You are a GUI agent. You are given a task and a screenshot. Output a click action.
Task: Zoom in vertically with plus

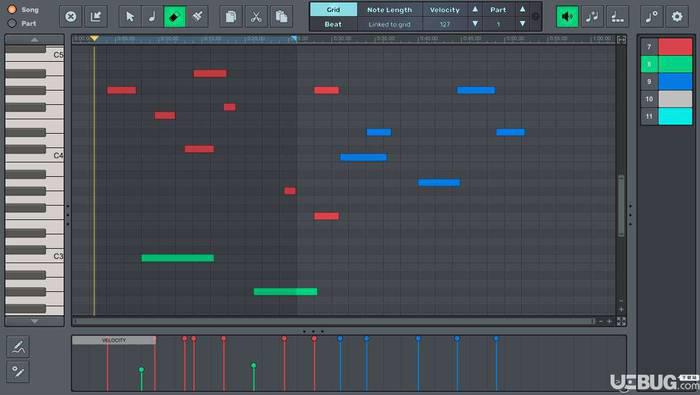[621, 309]
